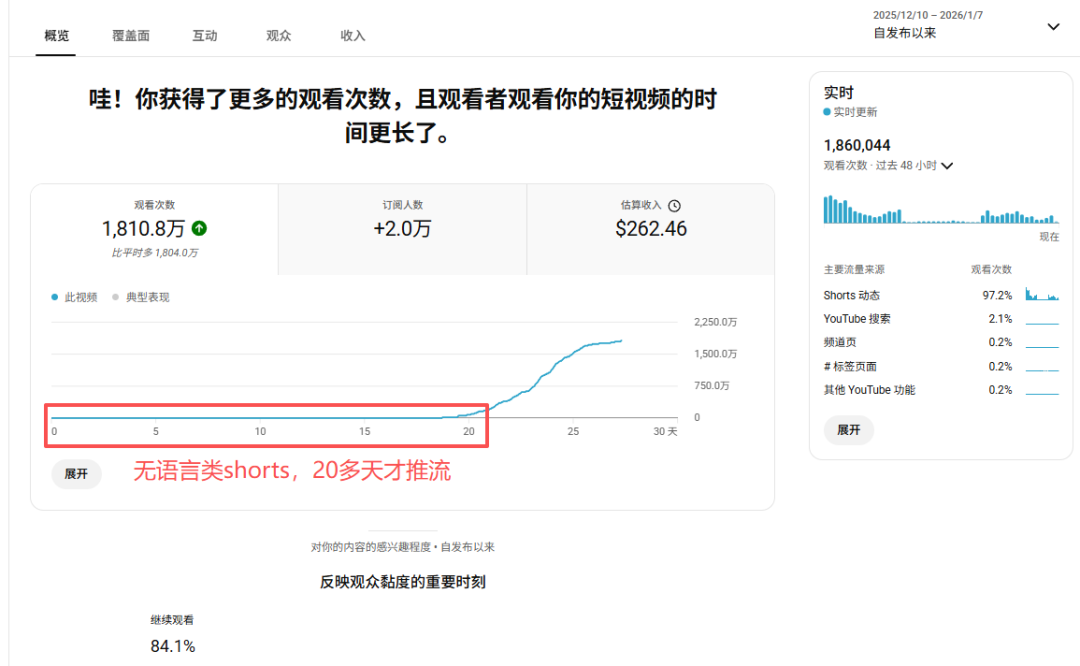Open the date range dropdown chevron
This screenshot has width=1080, height=666.
click(x=1053, y=27)
